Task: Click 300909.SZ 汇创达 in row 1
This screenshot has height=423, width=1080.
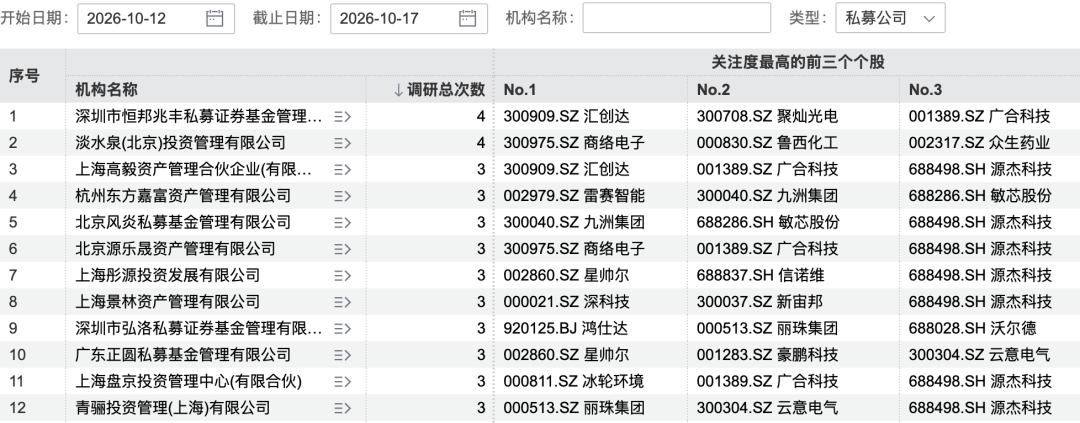Action: coord(566,117)
